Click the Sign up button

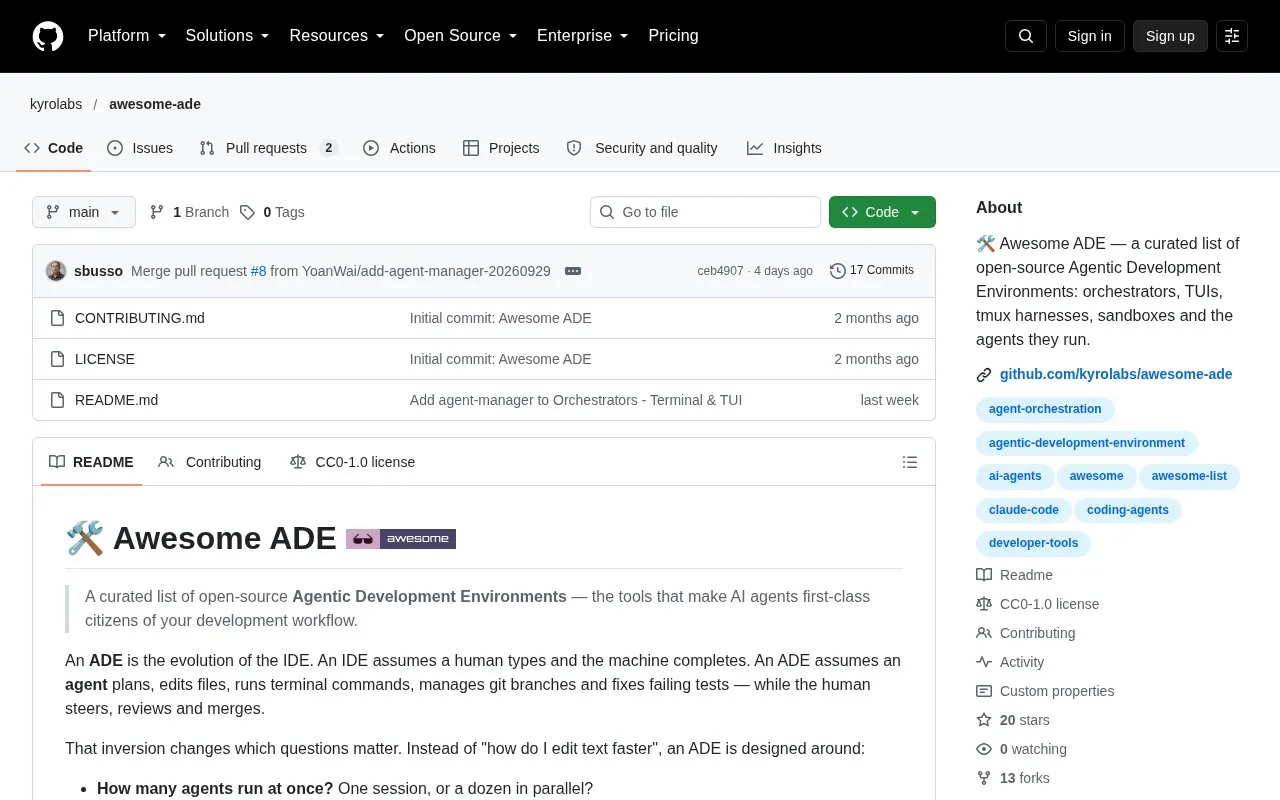[1170, 36]
